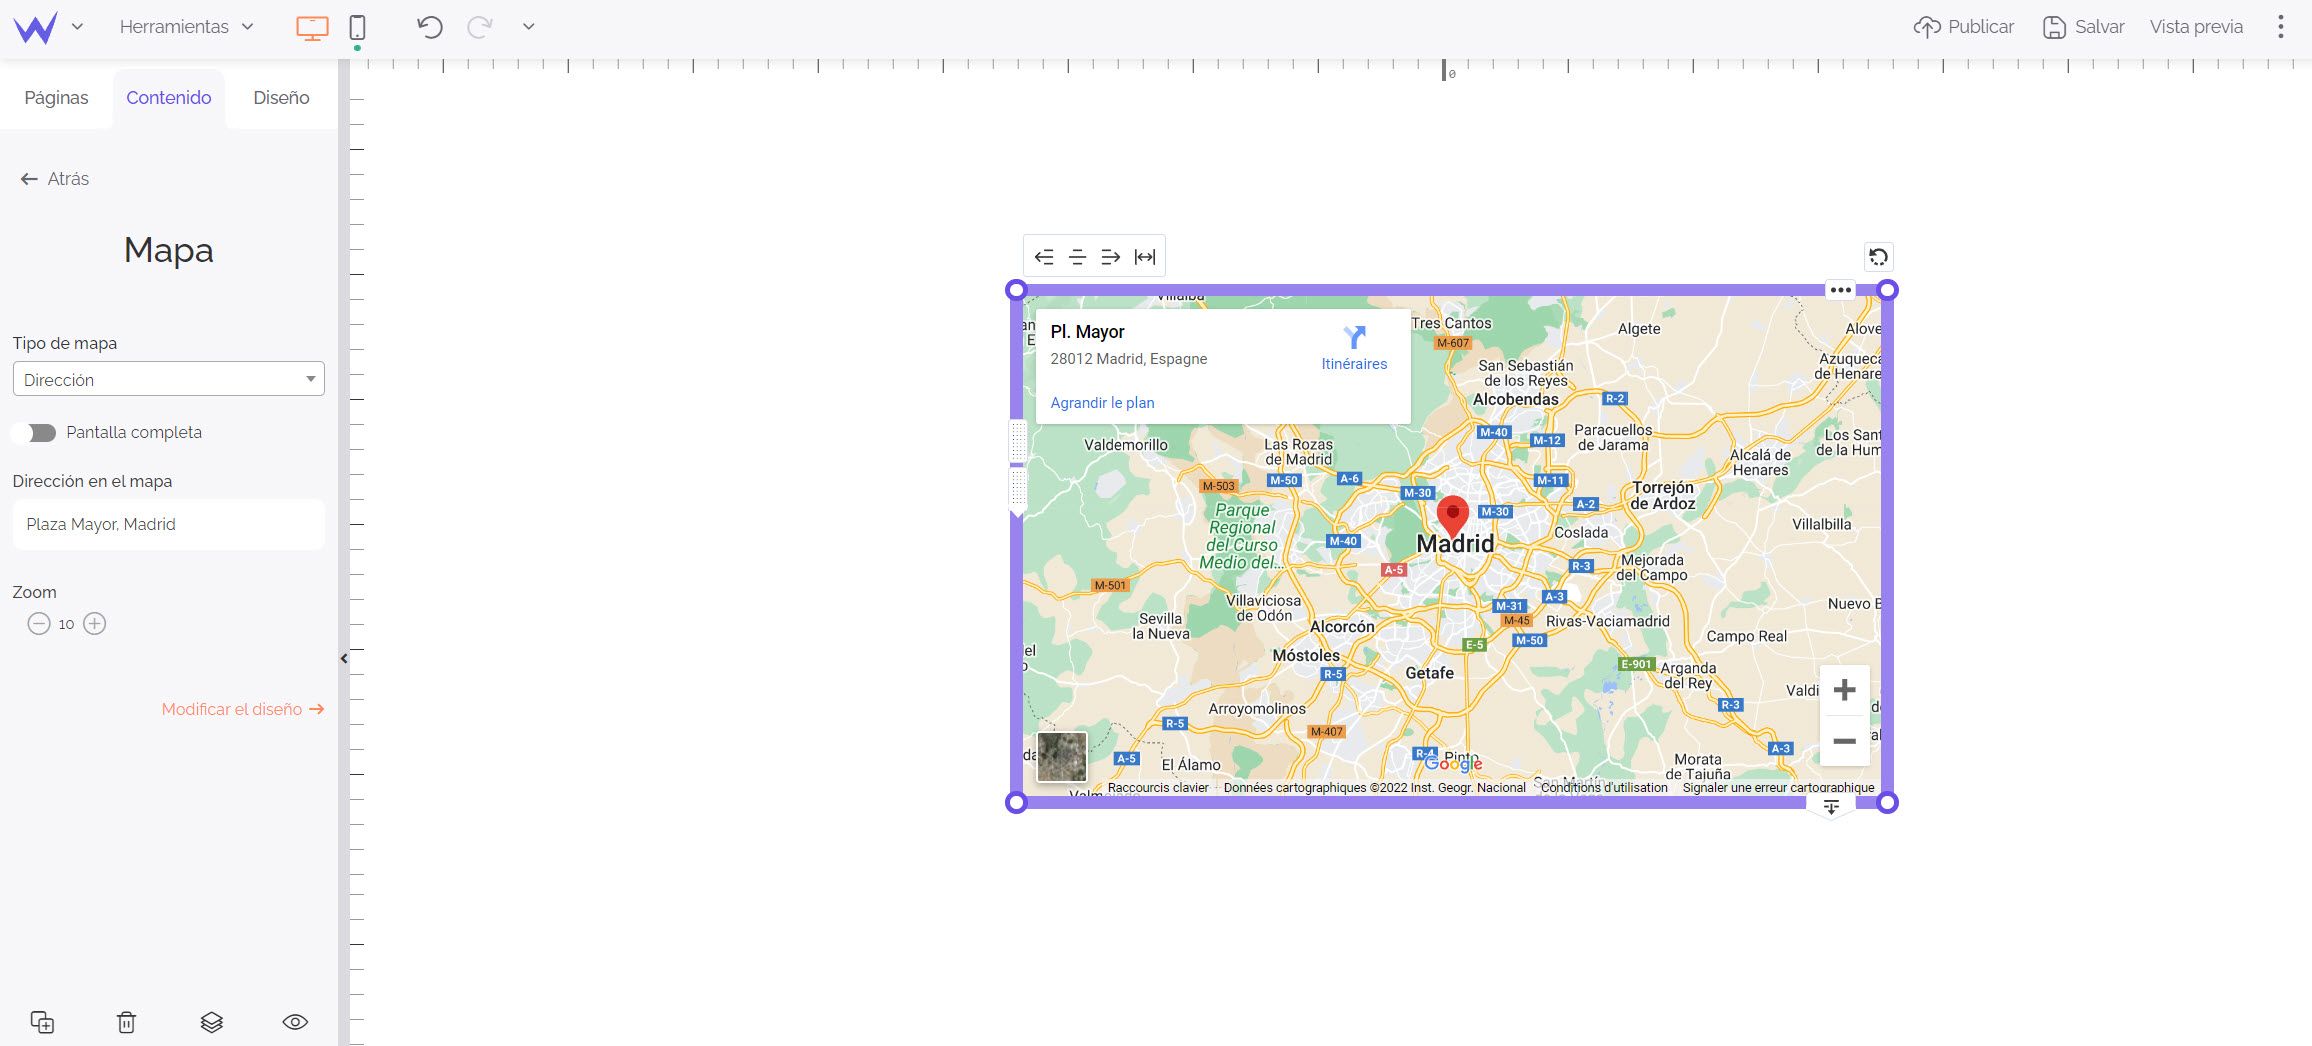Viewport: 2312px width, 1046px height.
Task: Click the bottom-left resize handle
Action: pyautogui.click(x=1016, y=802)
